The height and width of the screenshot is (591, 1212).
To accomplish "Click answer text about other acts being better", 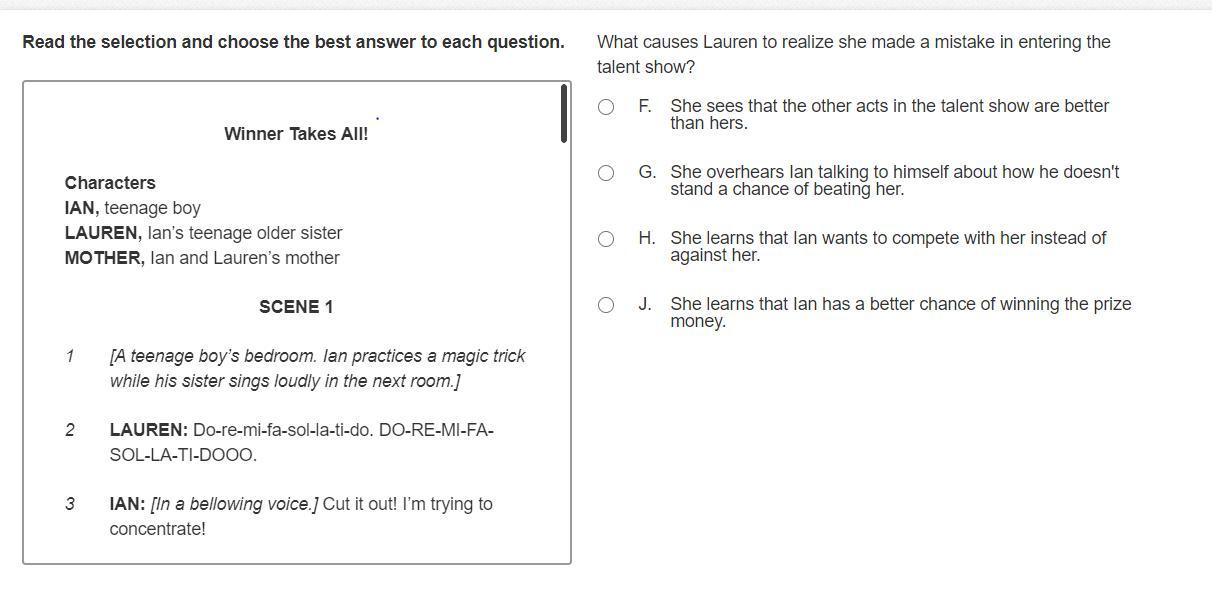I will point(889,114).
